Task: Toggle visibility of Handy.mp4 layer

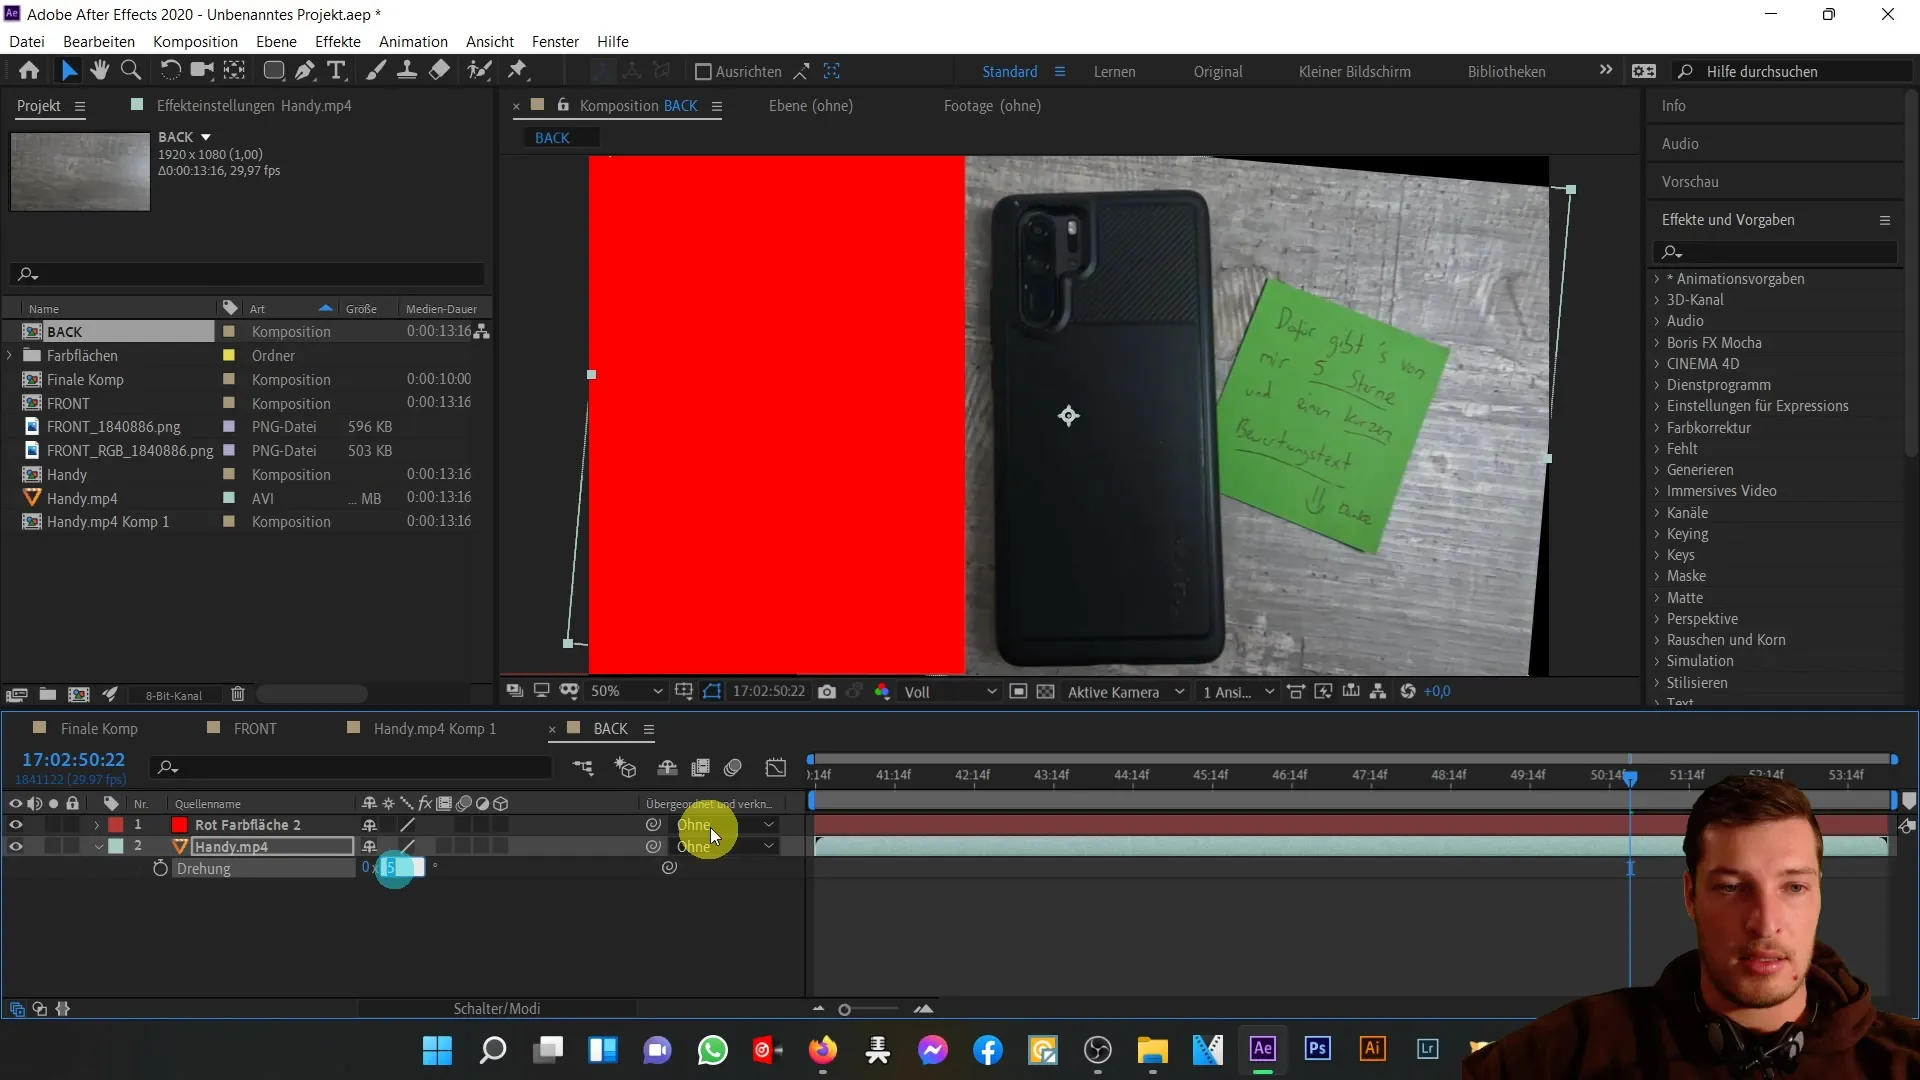Action: coord(15,845)
